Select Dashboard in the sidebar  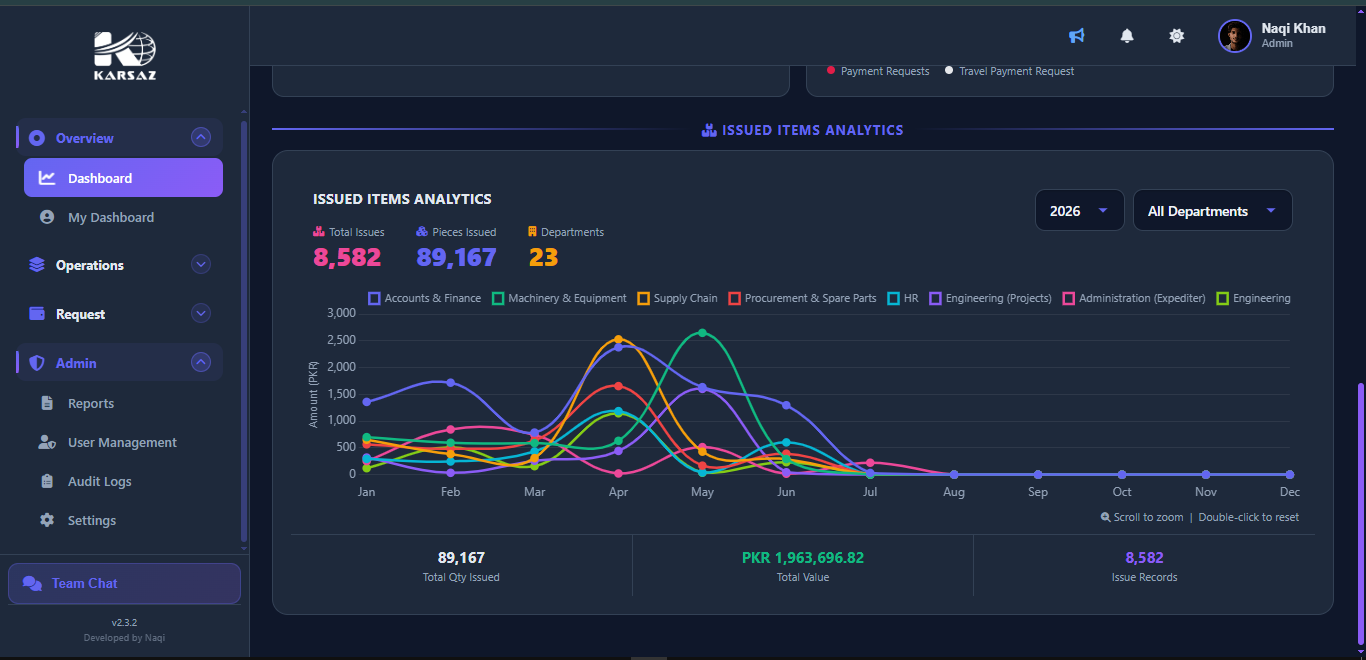tap(123, 178)
